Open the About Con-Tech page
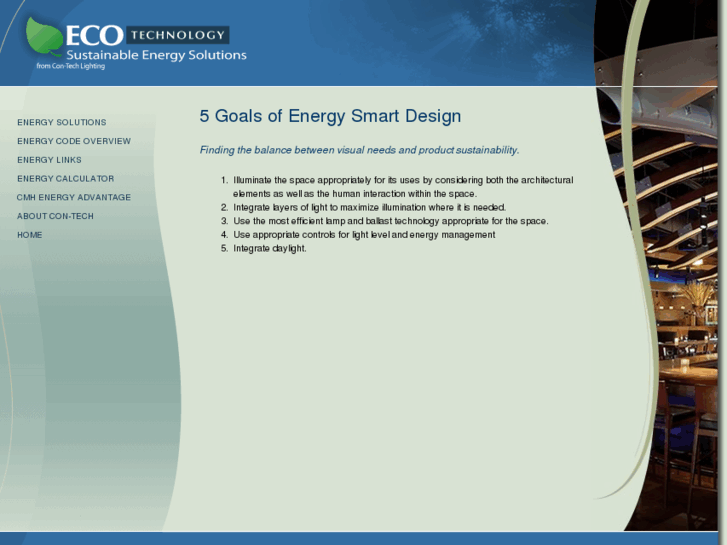 click(x=55, y=216)
